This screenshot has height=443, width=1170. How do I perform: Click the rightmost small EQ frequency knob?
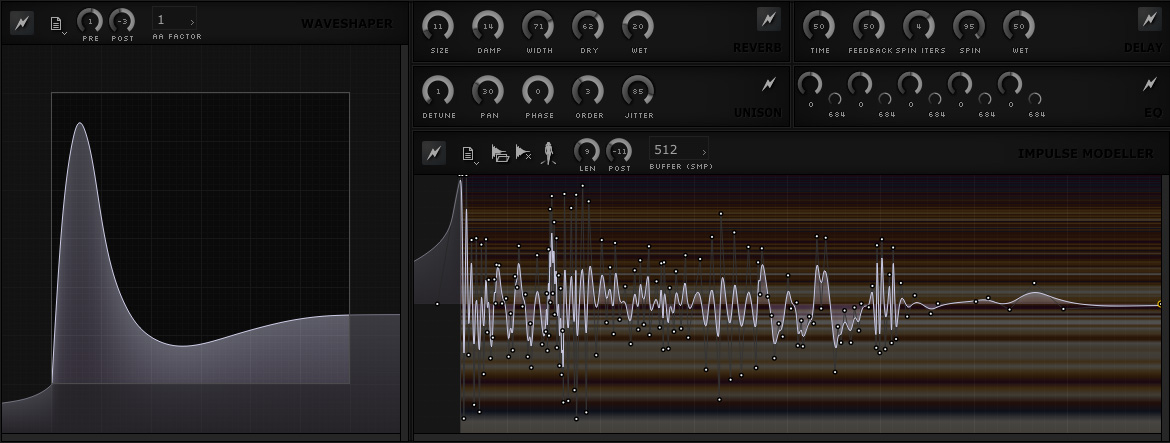point(1036,99)
